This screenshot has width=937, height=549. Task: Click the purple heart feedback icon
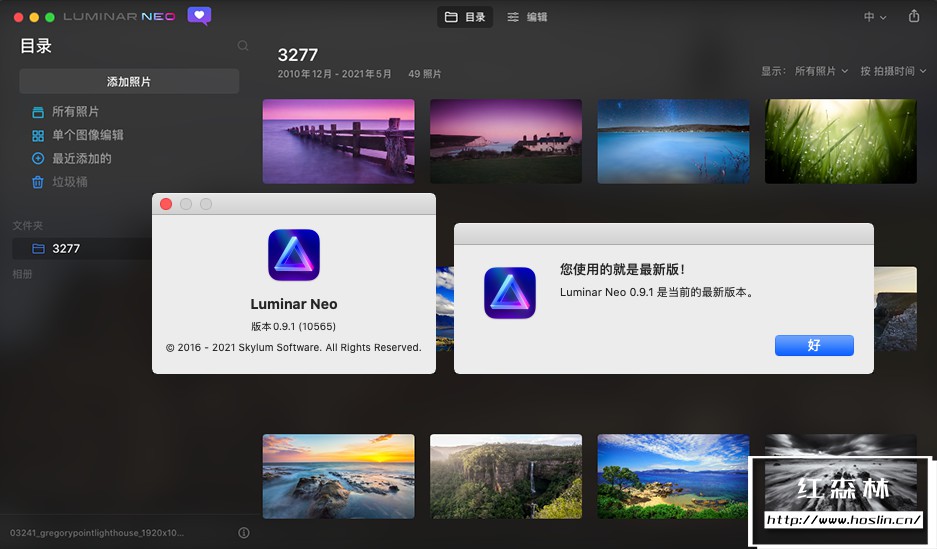[x=199, y=16]
